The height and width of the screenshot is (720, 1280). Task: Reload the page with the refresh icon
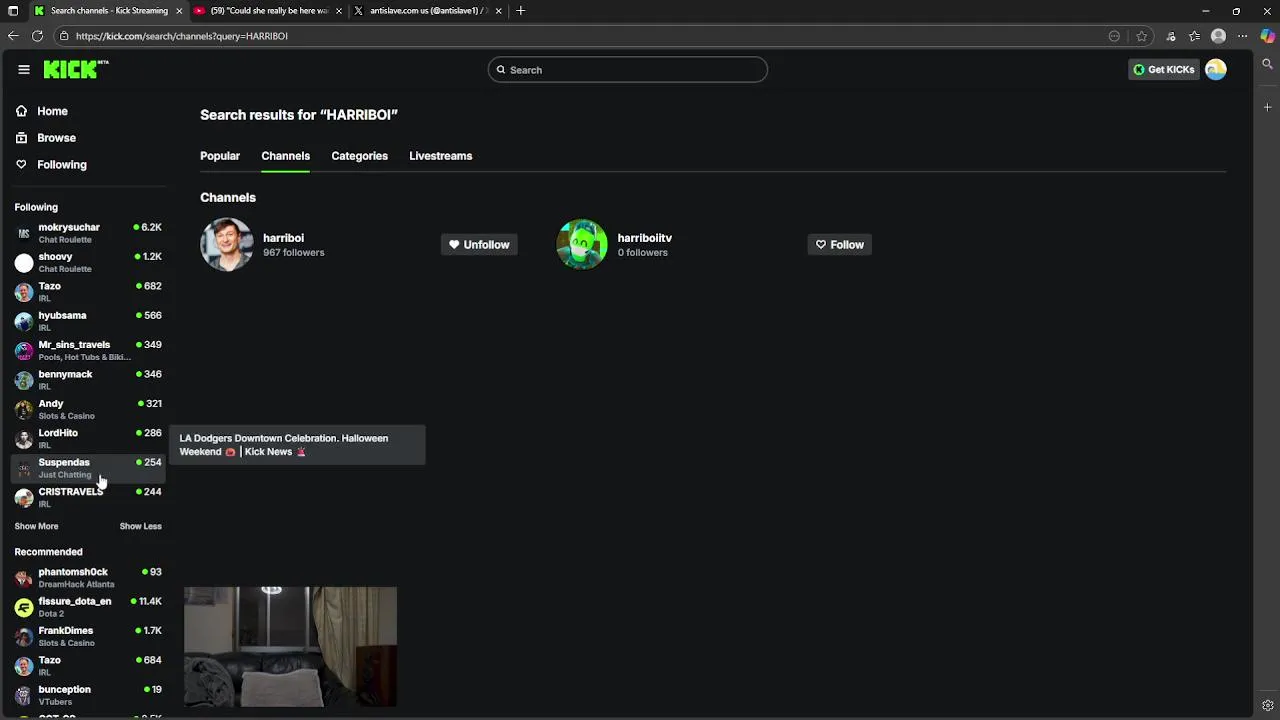[x=37, y=36]
